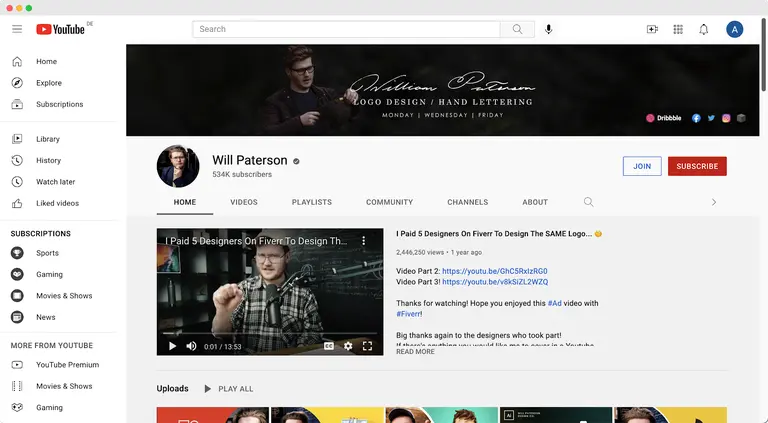Seek on the video progress bar
This screenshot has width=768, height=423.
tap(270, 334)
